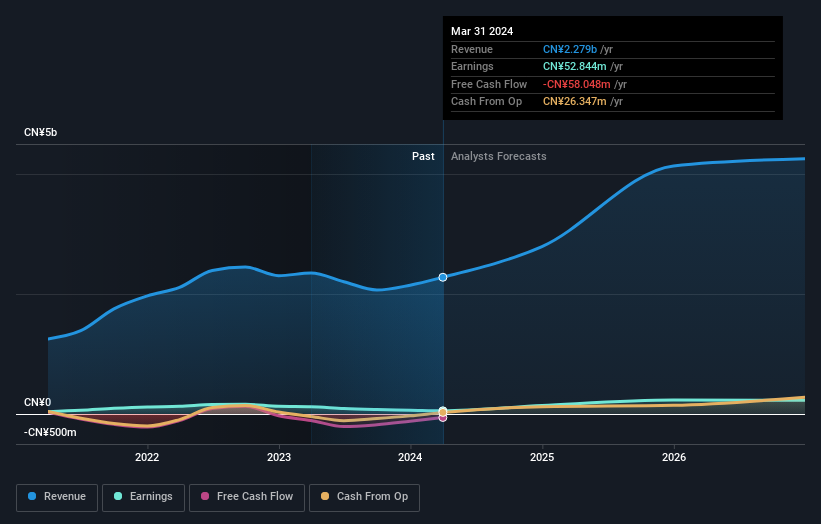Click the -CN¥500m y-axis label

tap(50, 432)
